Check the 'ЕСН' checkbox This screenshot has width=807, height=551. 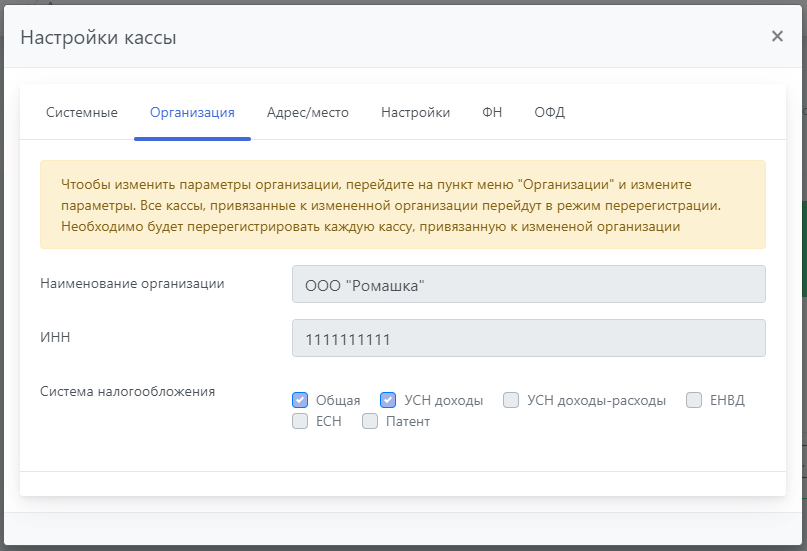pos(300,421)
